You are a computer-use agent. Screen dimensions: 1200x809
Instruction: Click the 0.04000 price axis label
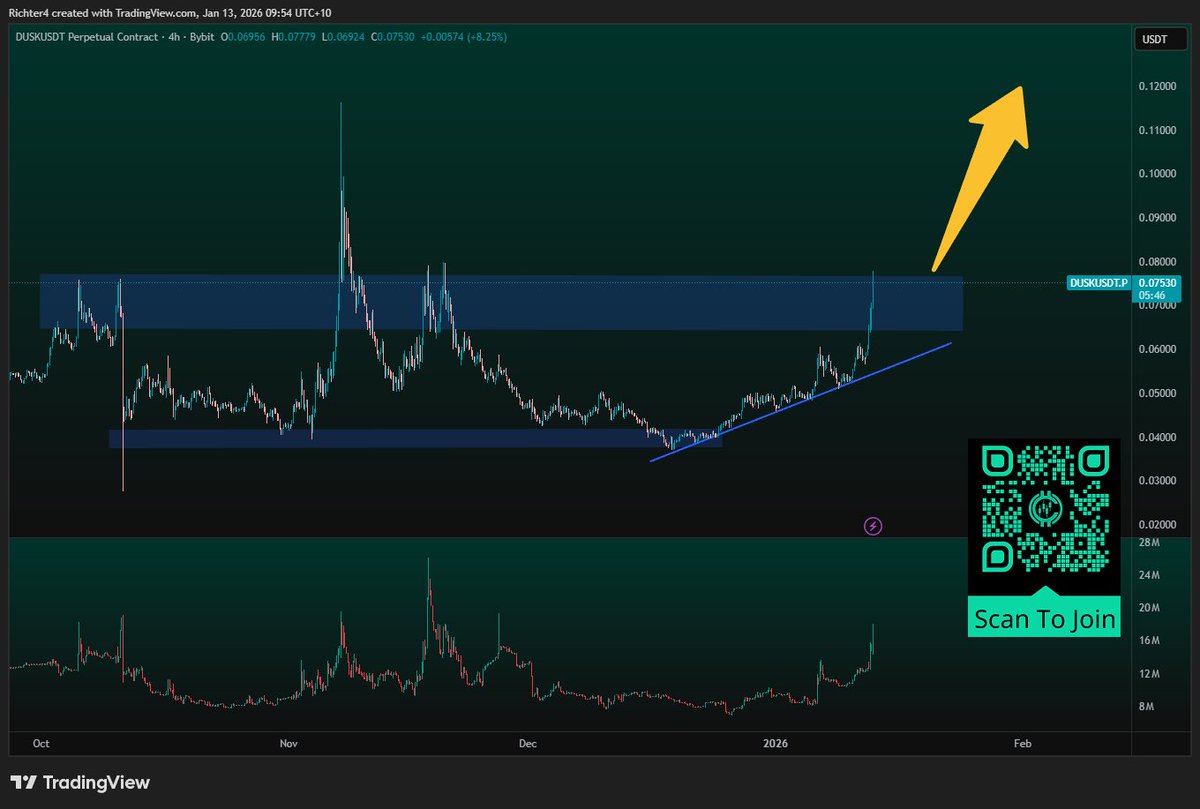[x=1157, y=437]
